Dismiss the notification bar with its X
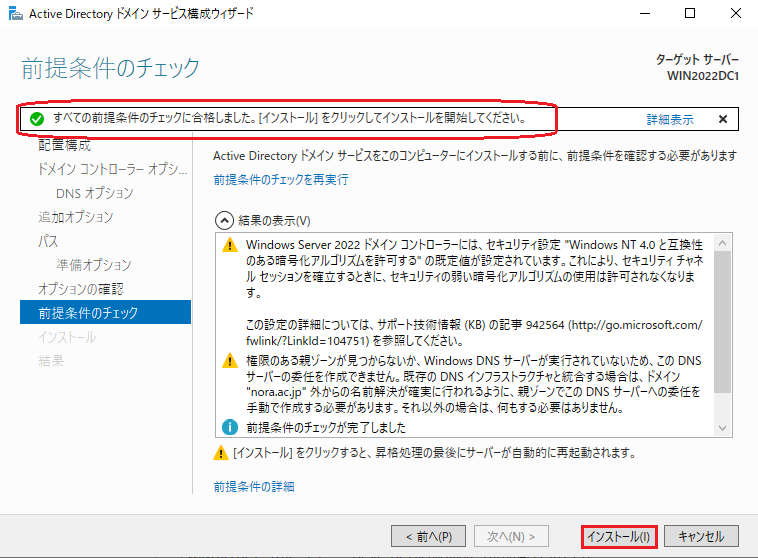 pos(723,119)
